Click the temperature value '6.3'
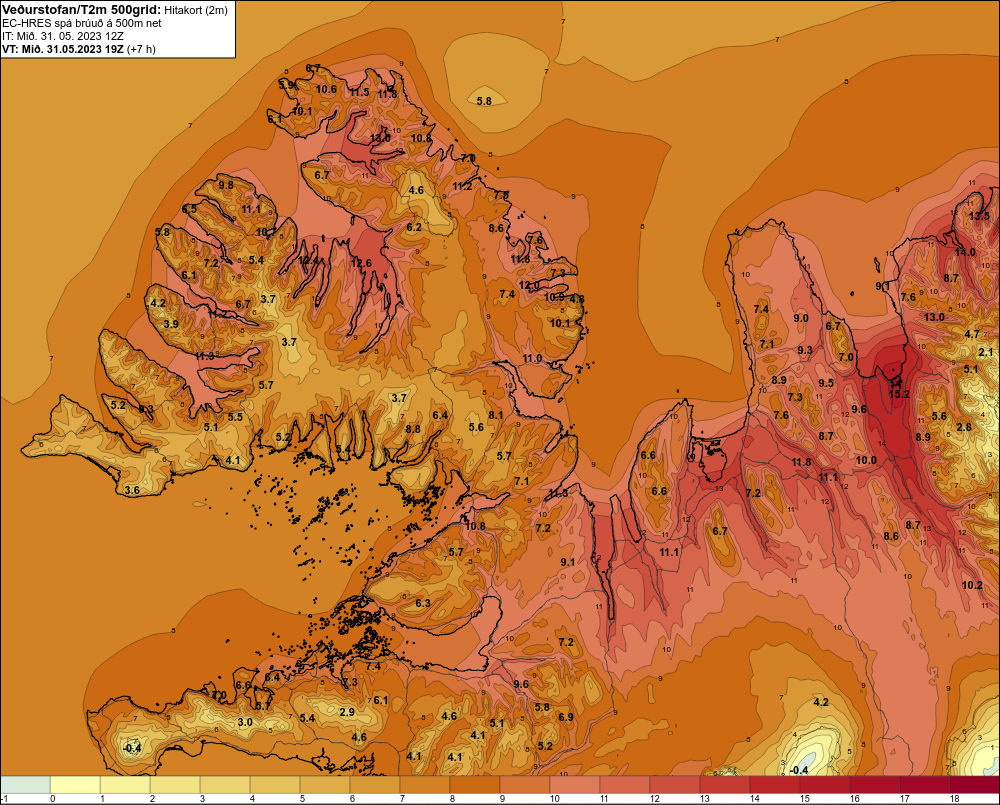 click(x=423, y=603)
